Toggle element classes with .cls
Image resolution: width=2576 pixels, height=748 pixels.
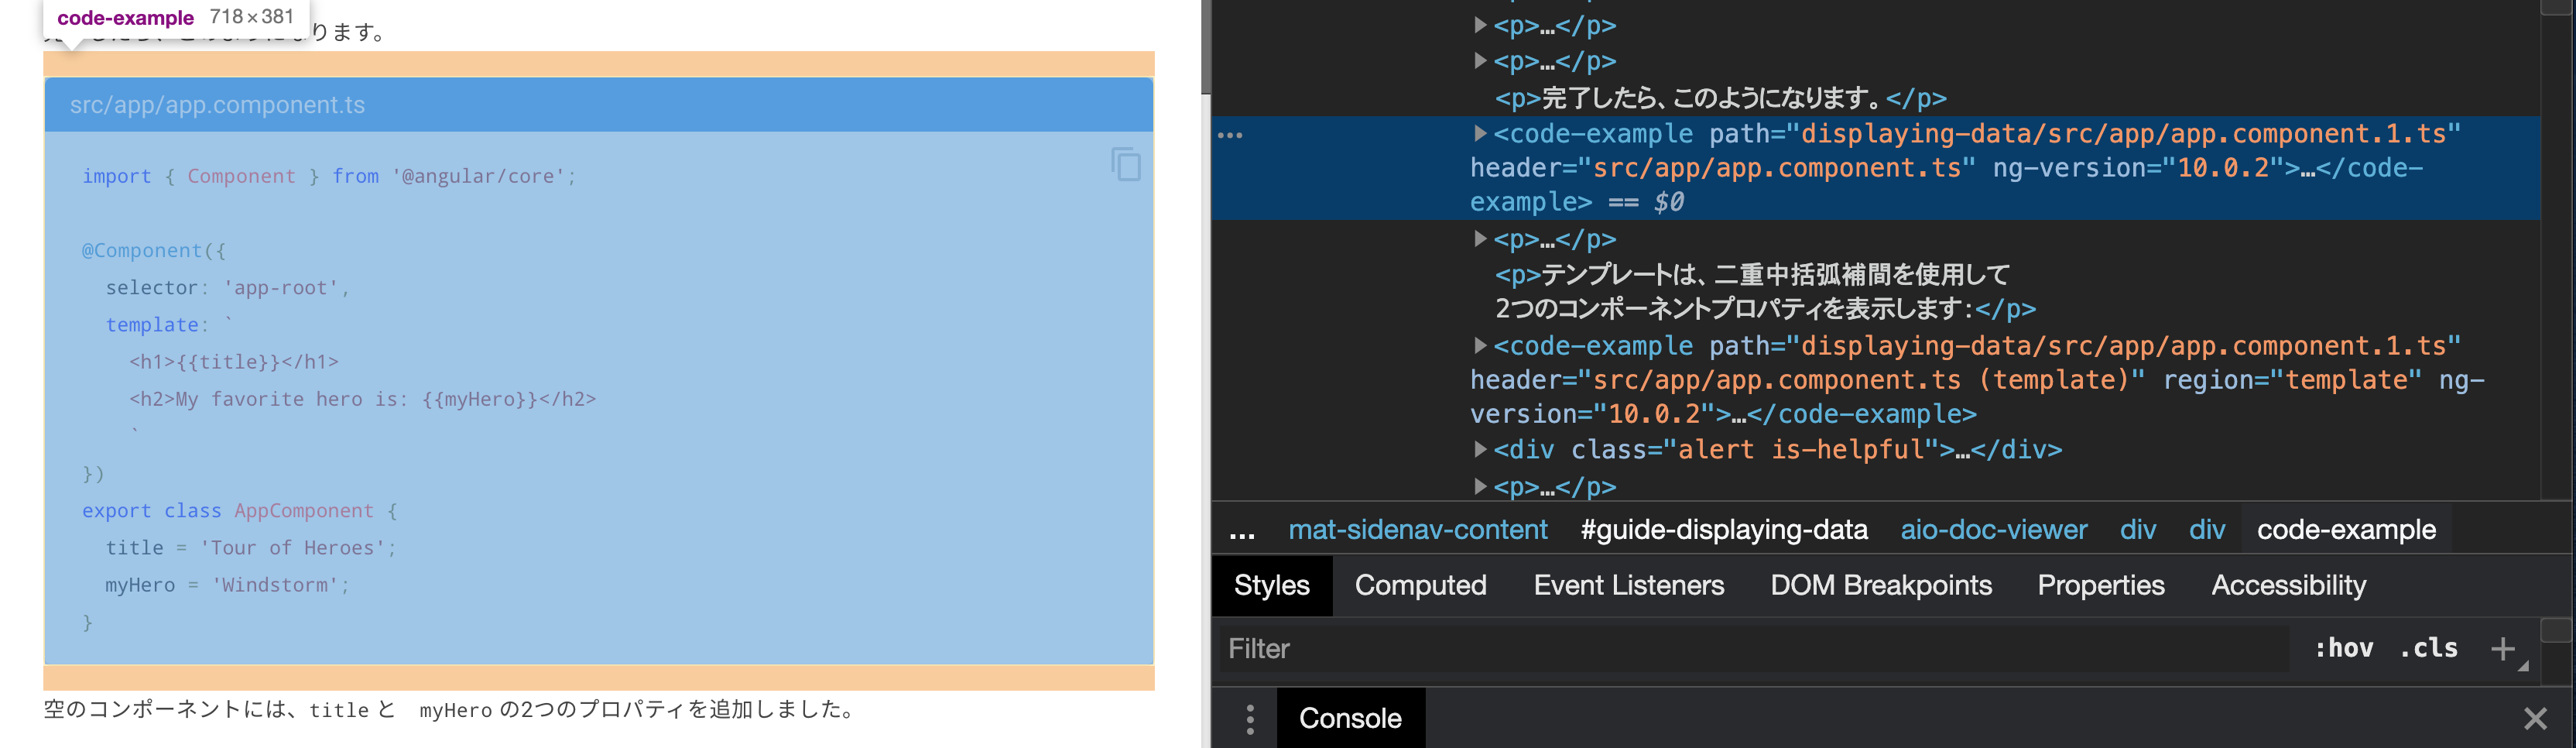coord(2428,648)
